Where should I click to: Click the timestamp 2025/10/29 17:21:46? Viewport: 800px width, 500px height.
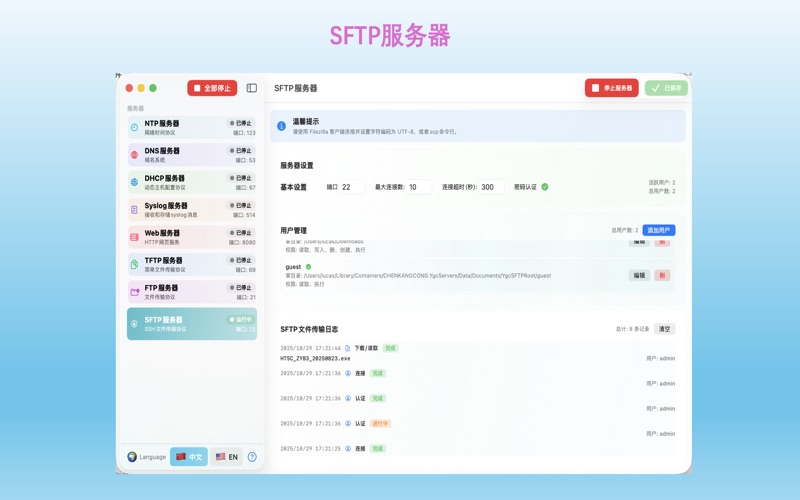[x=311, y=348]
